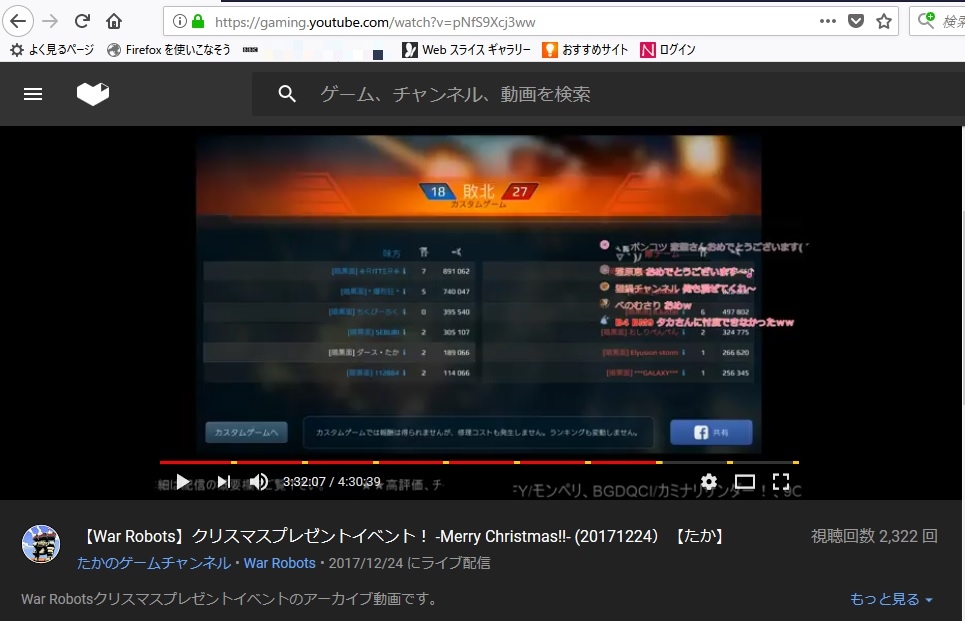Open the たかのゲームチャンネル channel link
The width and height of the screenshot is (965, 621).
coord(154,563)
